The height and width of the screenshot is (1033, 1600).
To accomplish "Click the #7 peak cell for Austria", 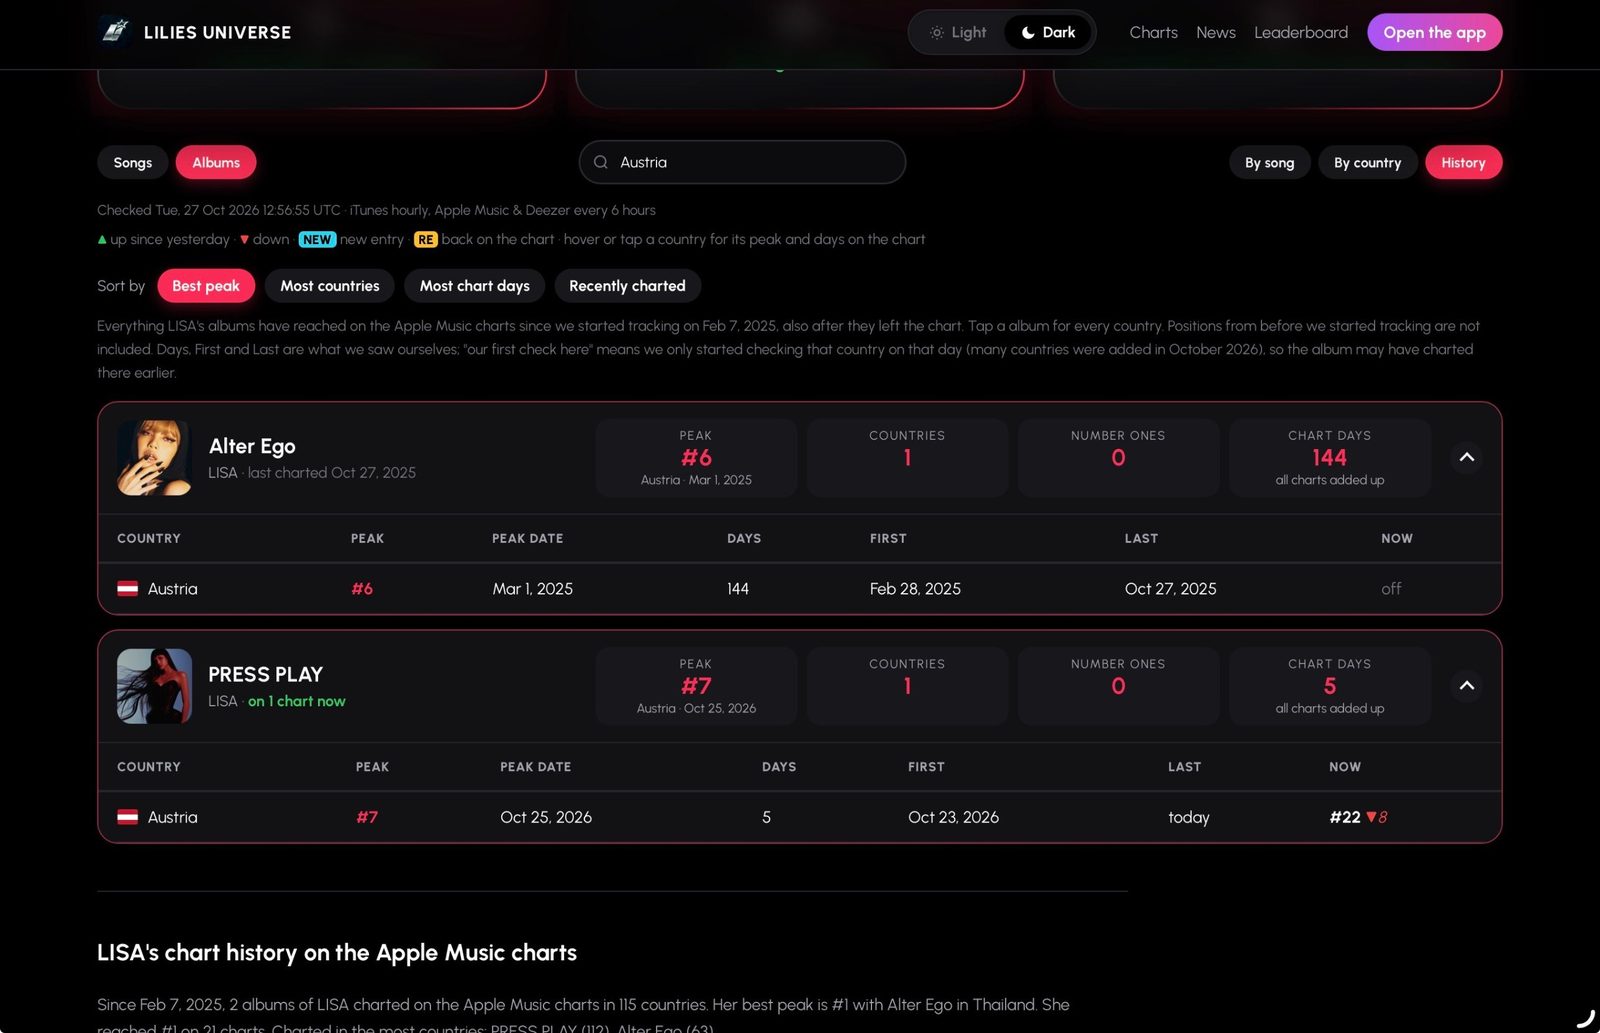I will (x=367, y=817).
